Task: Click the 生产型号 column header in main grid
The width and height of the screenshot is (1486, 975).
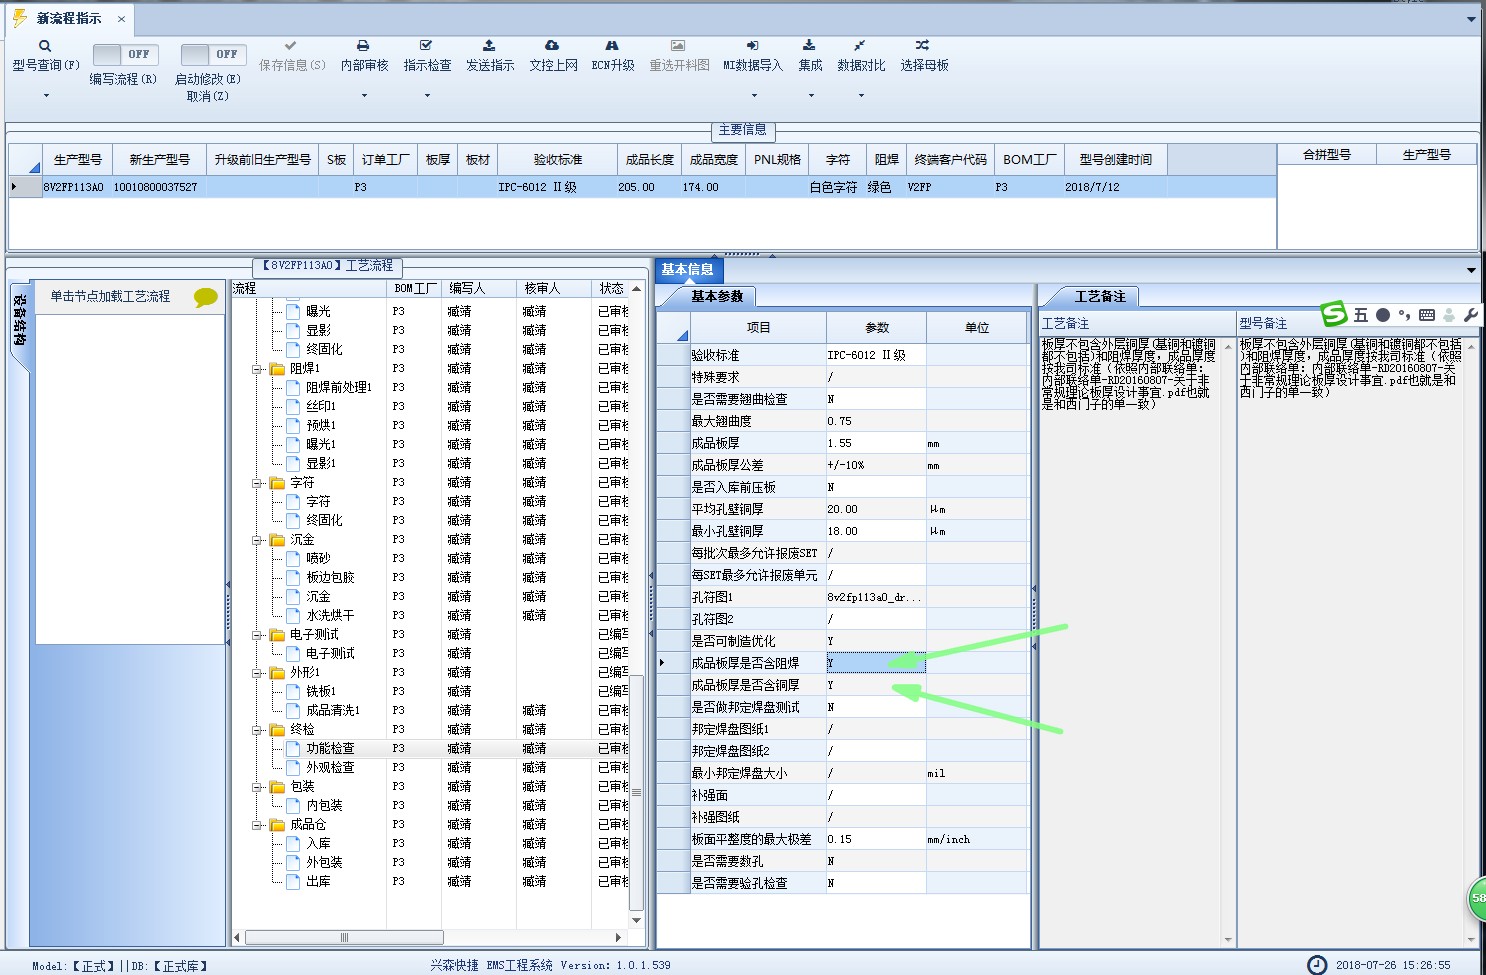Action: (76, 160)
